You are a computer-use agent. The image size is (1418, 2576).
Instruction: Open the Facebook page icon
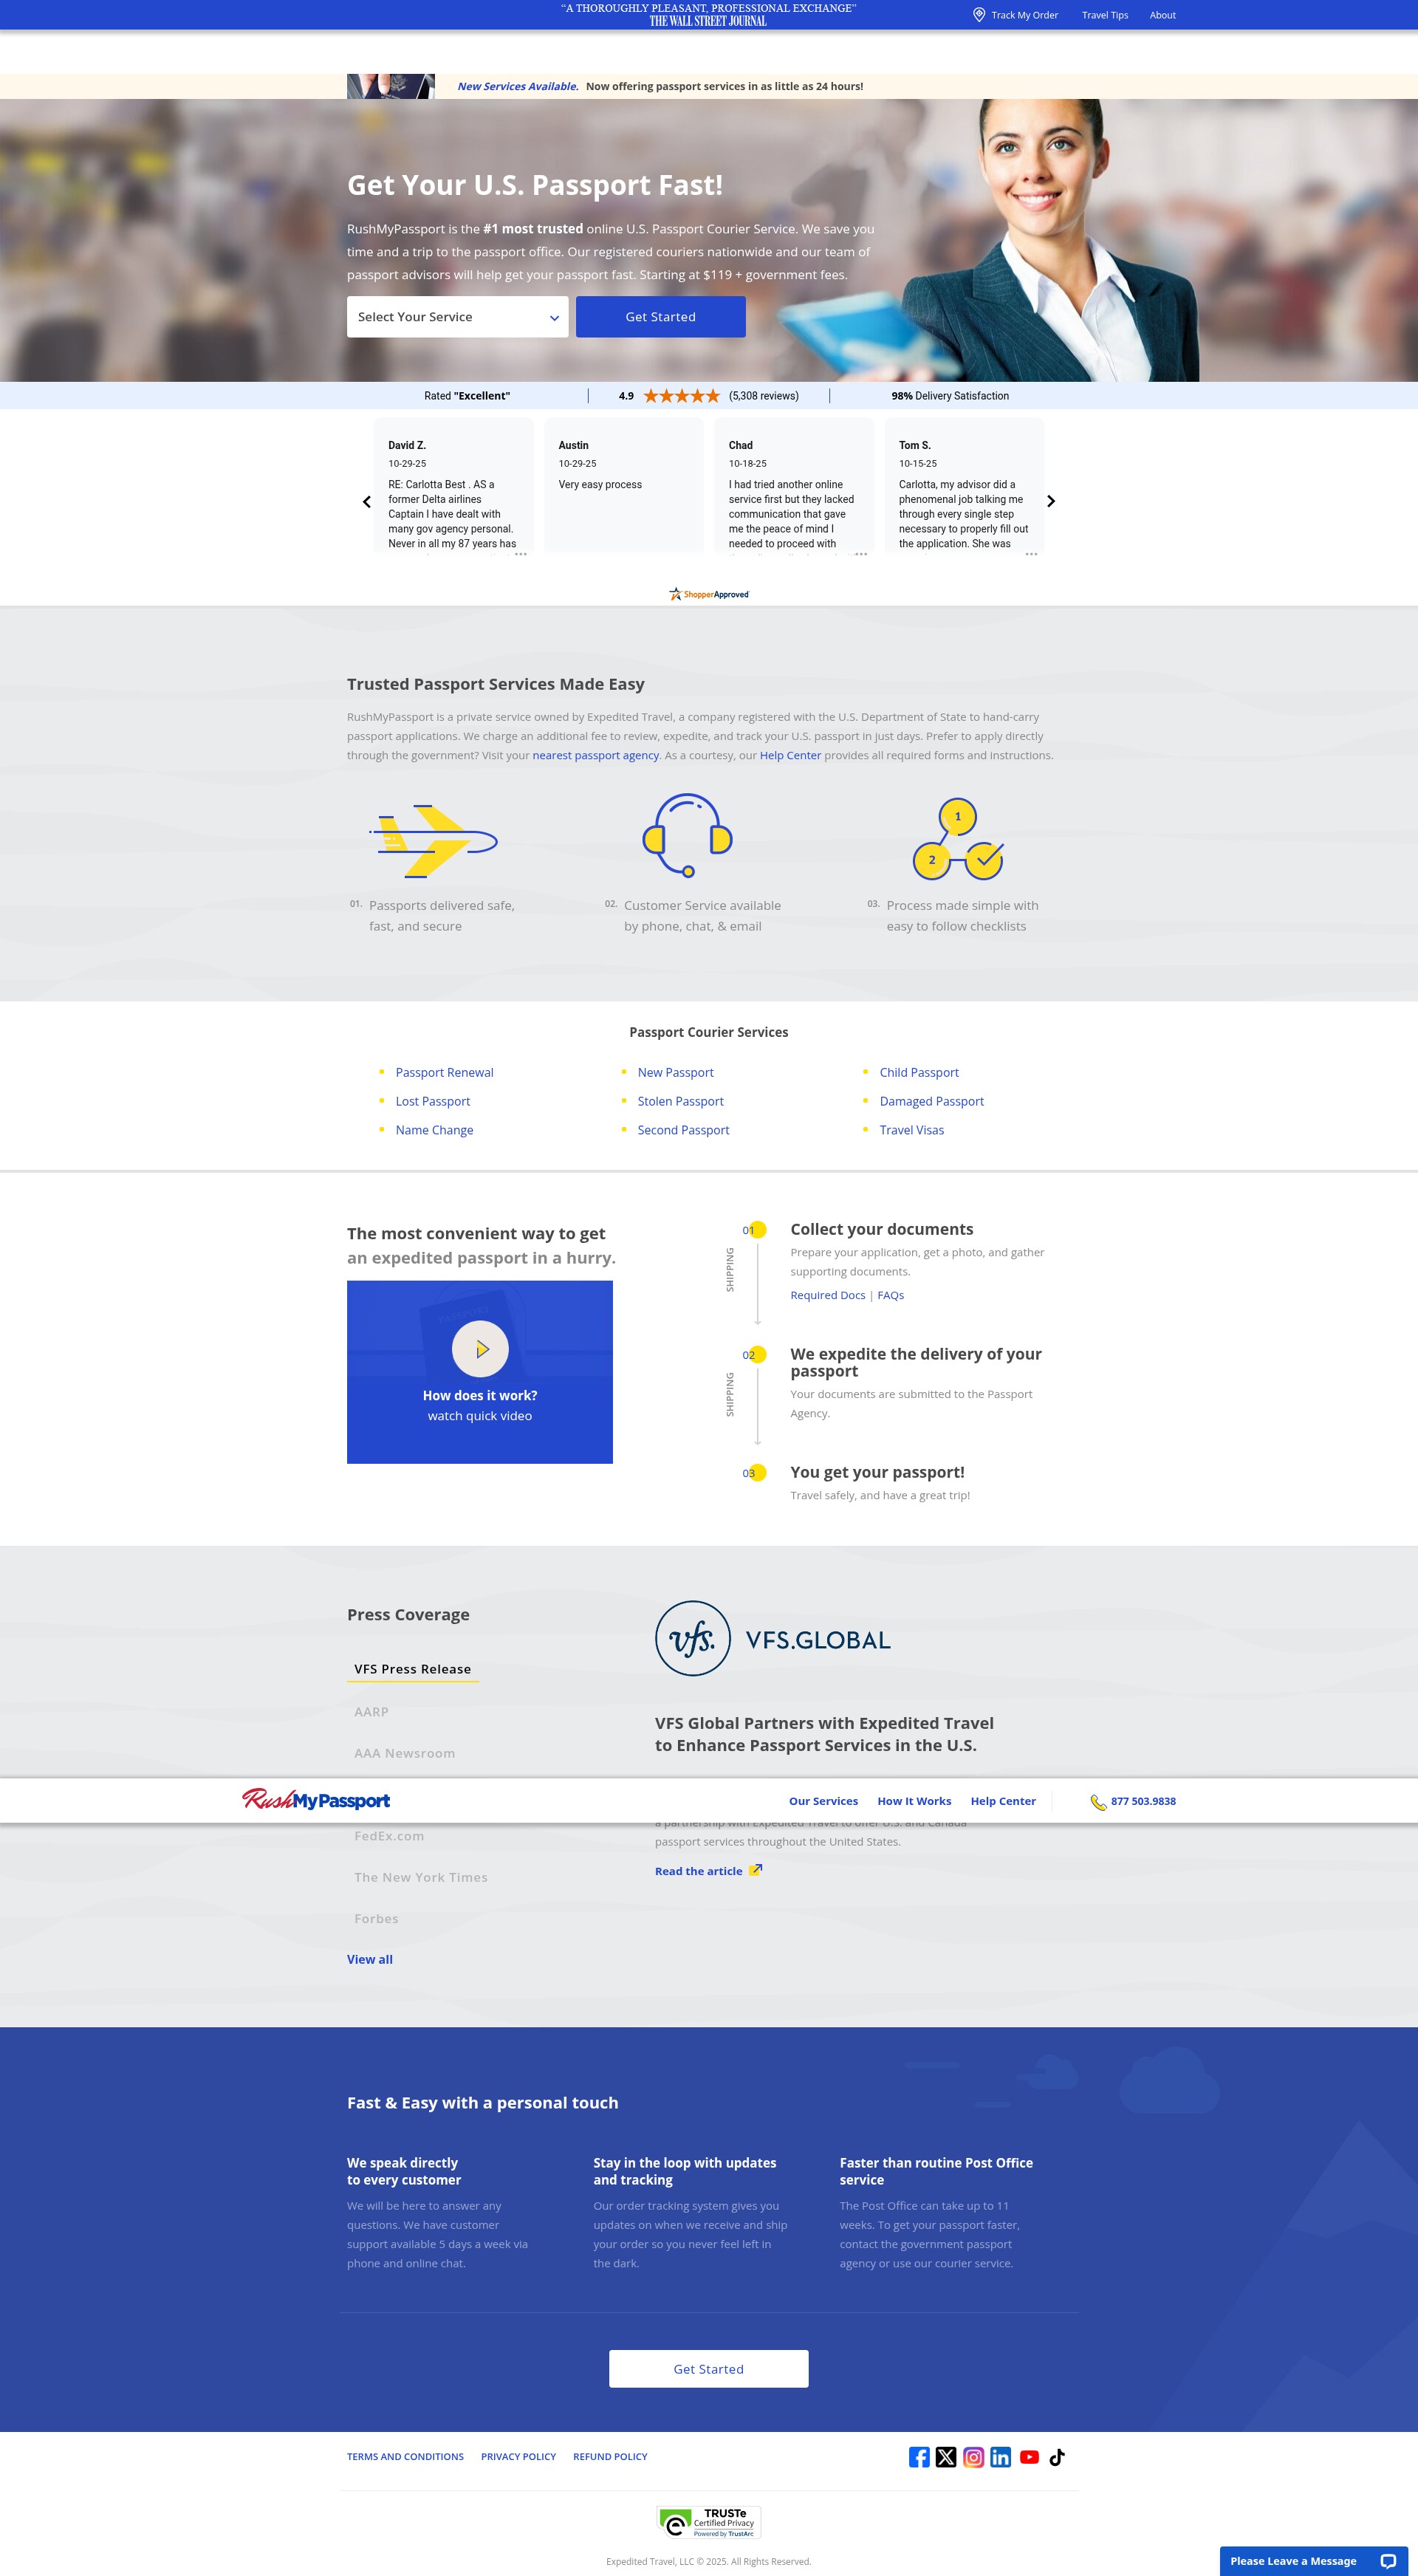919,2457
